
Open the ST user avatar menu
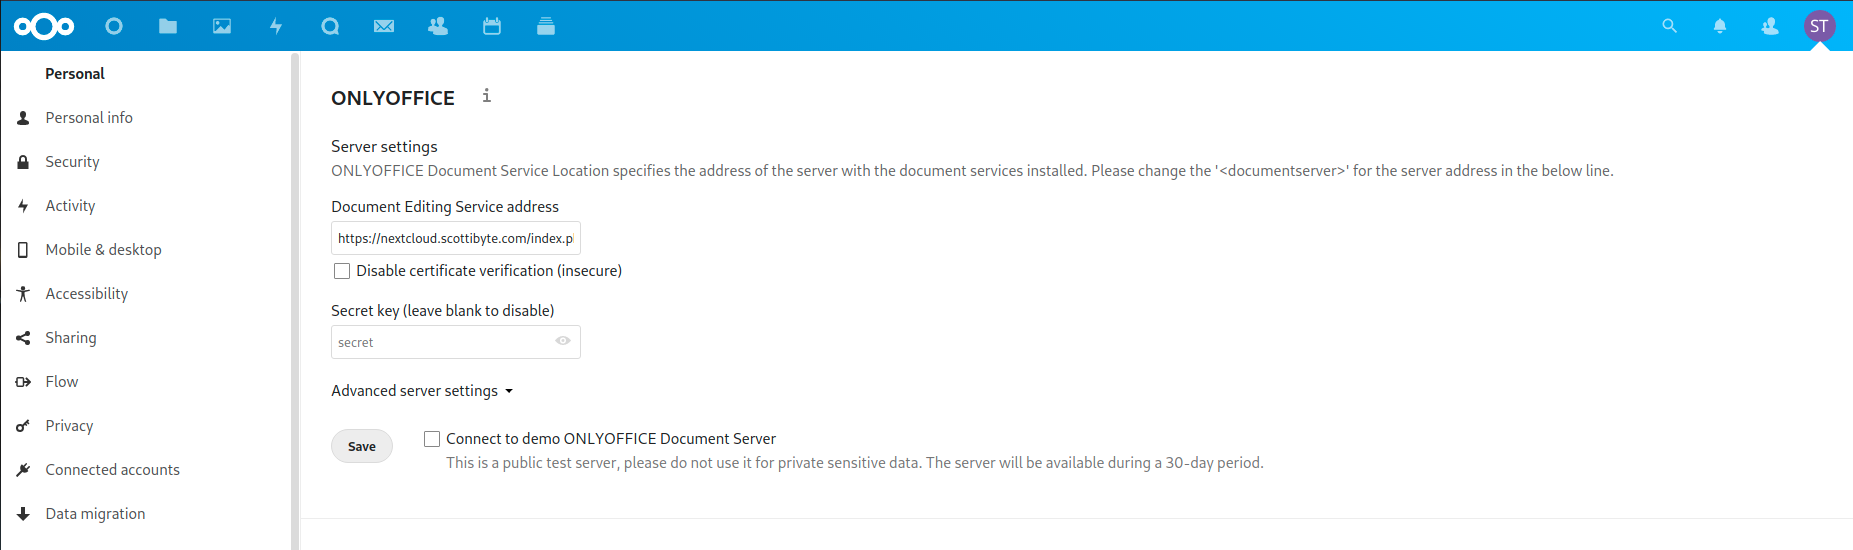[1819, 26]
